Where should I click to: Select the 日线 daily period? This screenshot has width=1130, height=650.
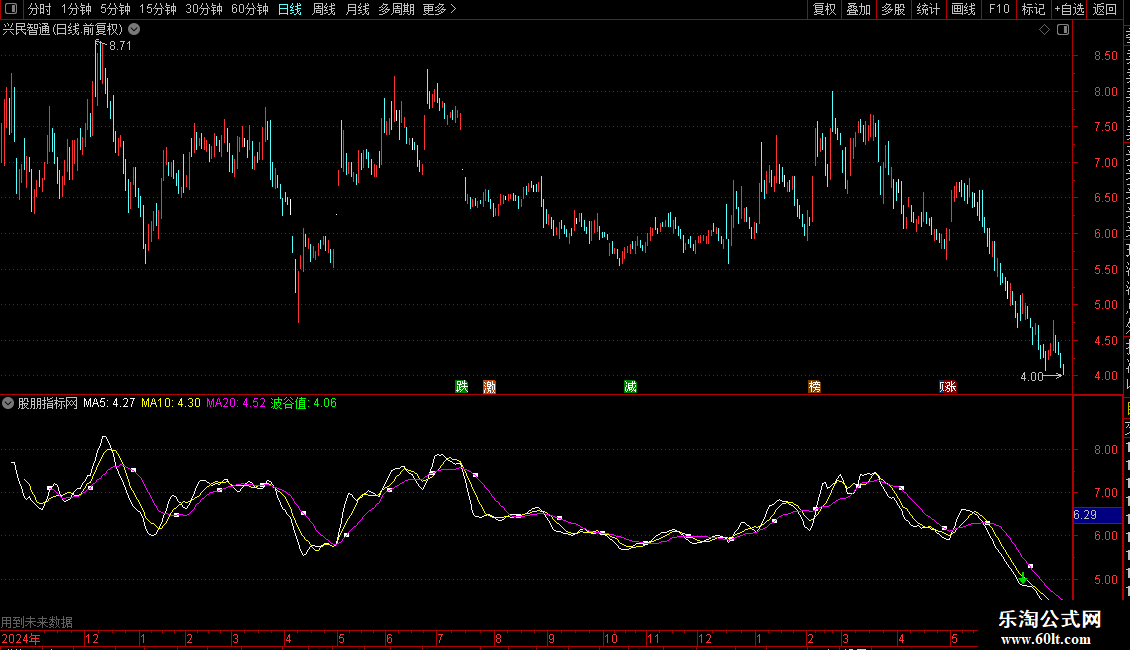coord(290,9)
